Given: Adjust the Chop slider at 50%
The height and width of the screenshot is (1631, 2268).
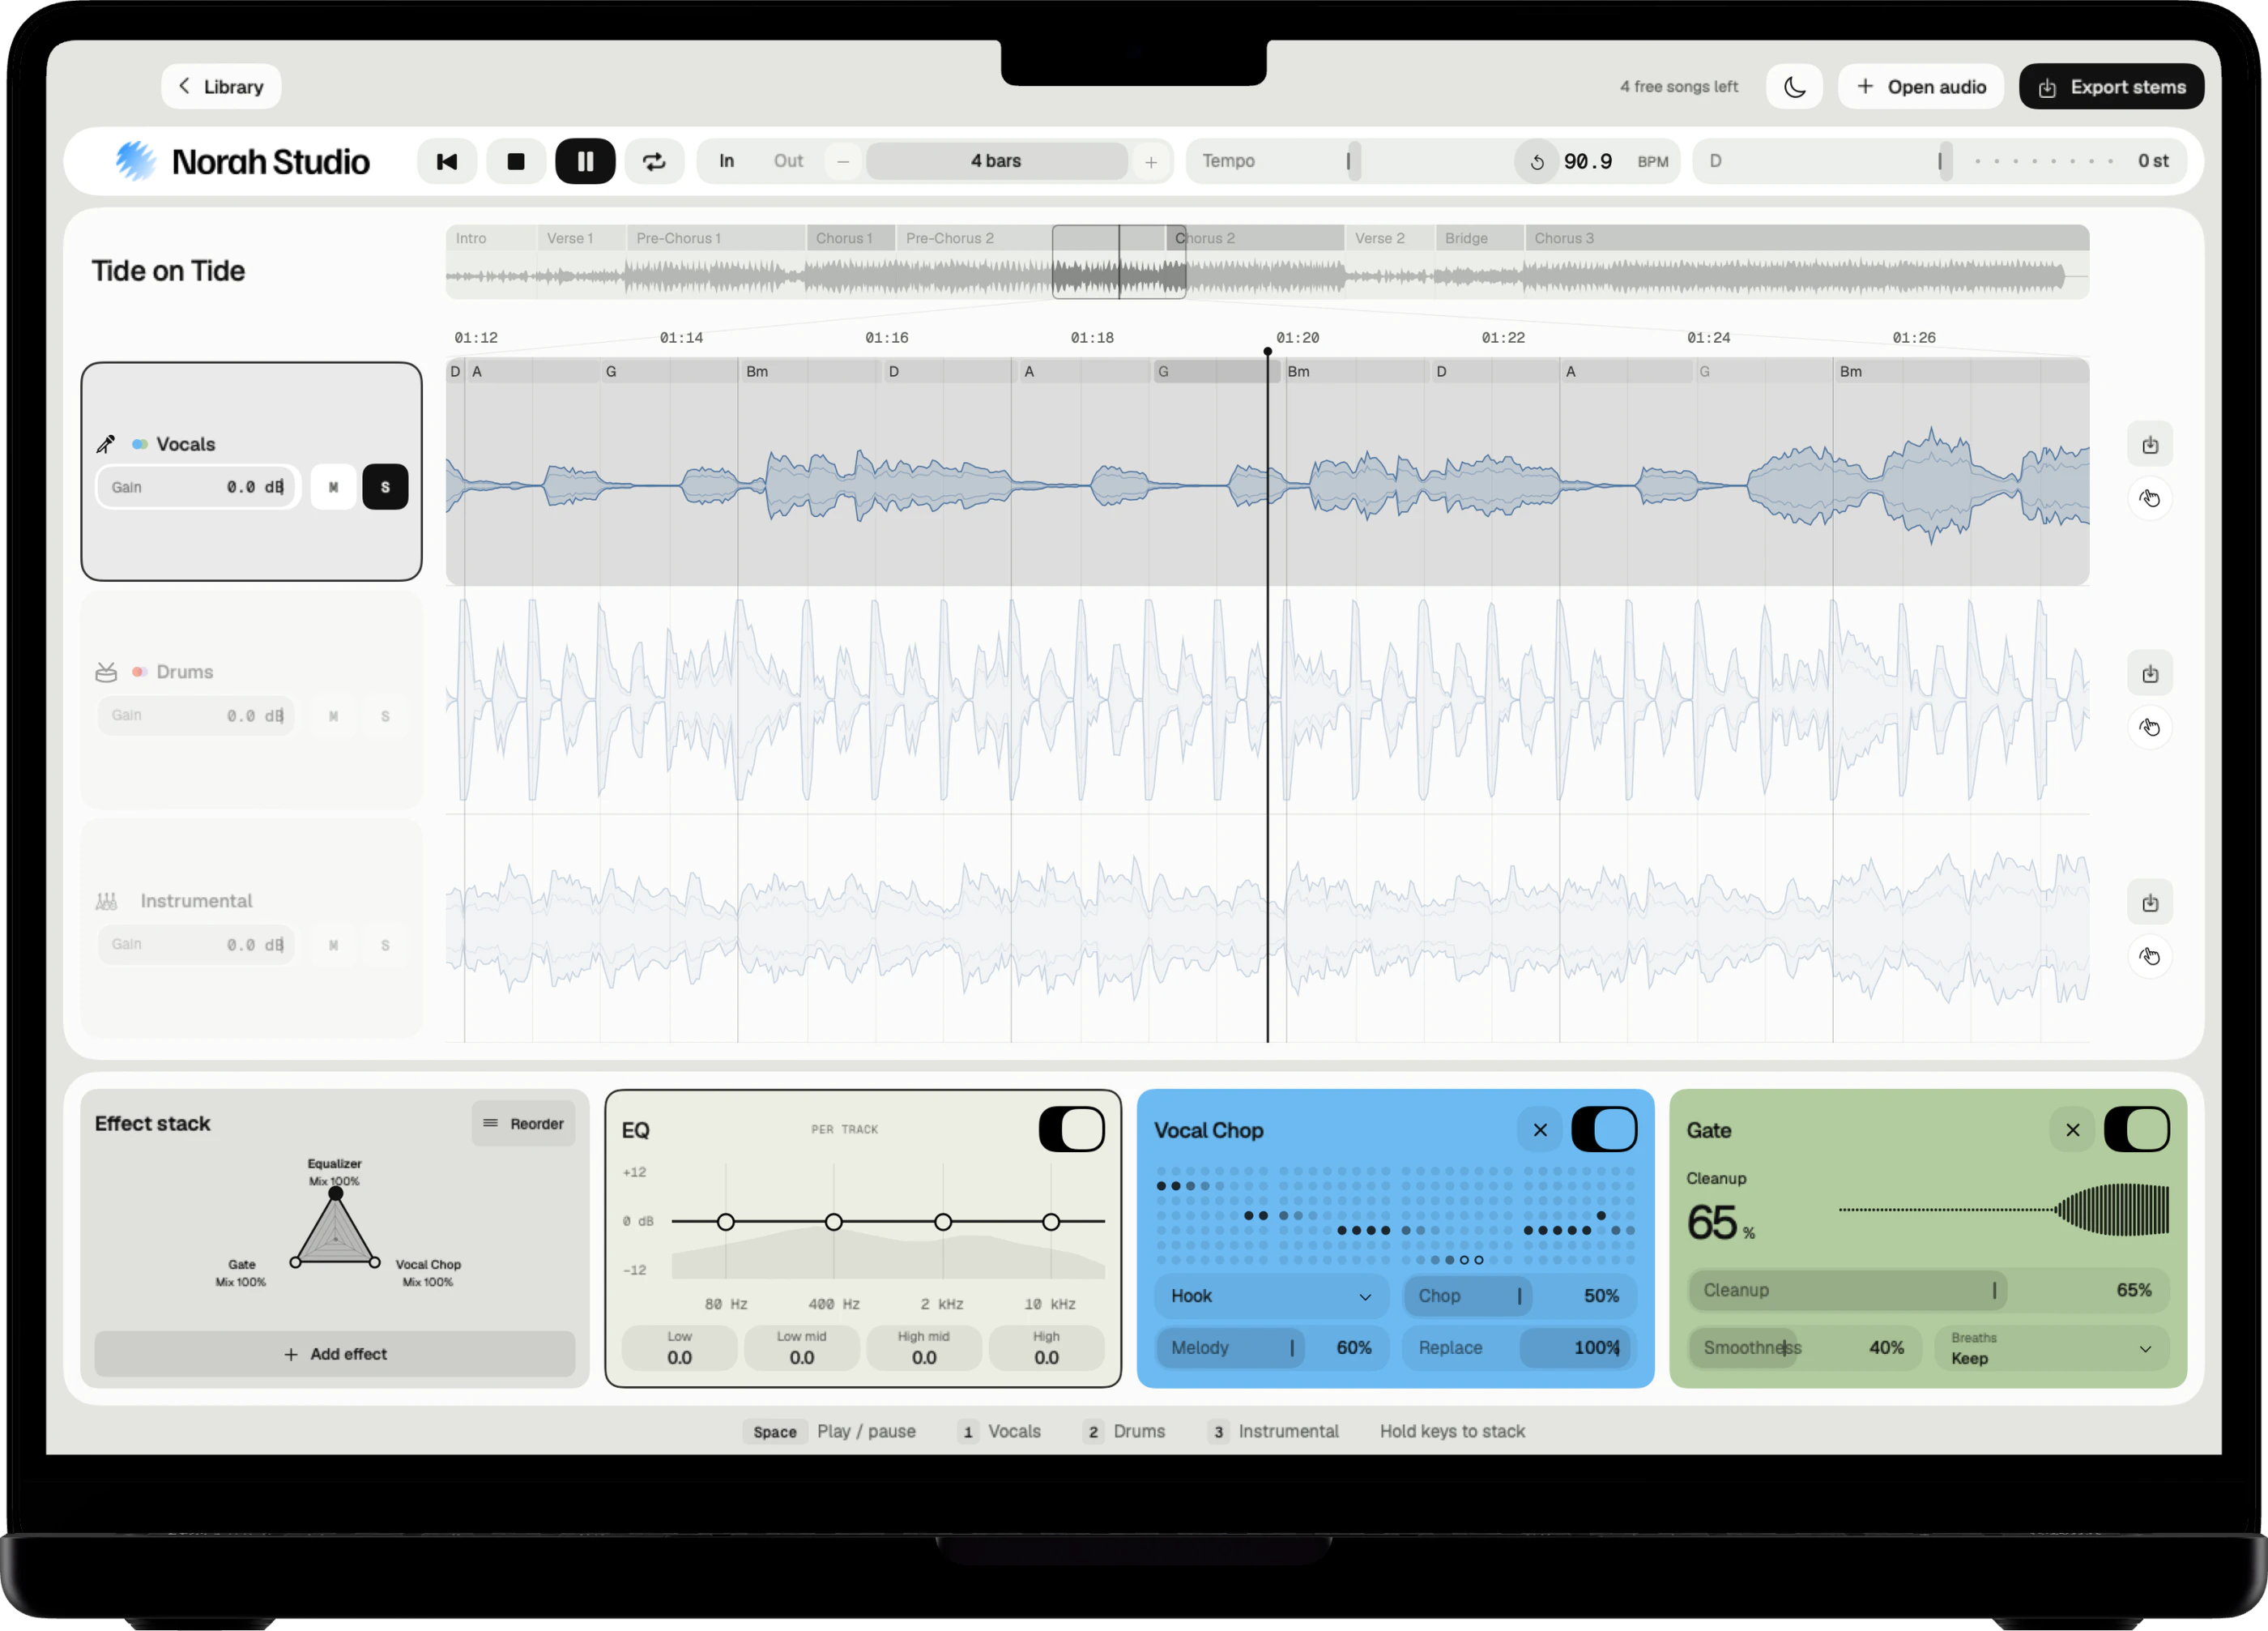Looking at the screenshot, I should pyautogui.click(x=1519, y=1296).
